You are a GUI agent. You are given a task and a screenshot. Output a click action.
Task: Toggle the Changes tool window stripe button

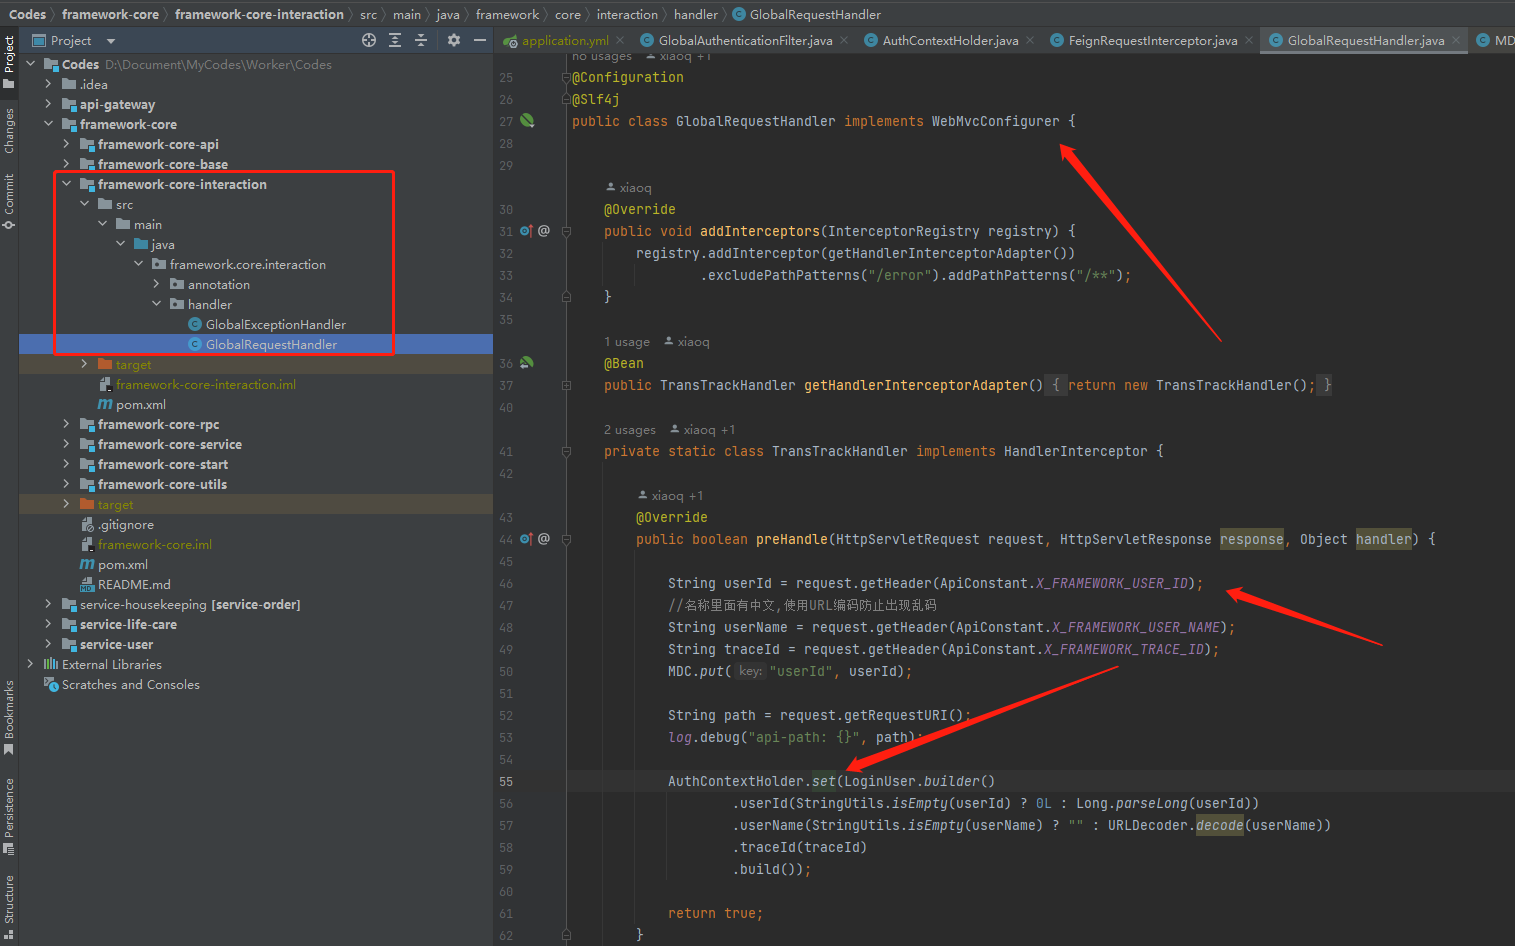pyautogui.click(x=9, y=130)
